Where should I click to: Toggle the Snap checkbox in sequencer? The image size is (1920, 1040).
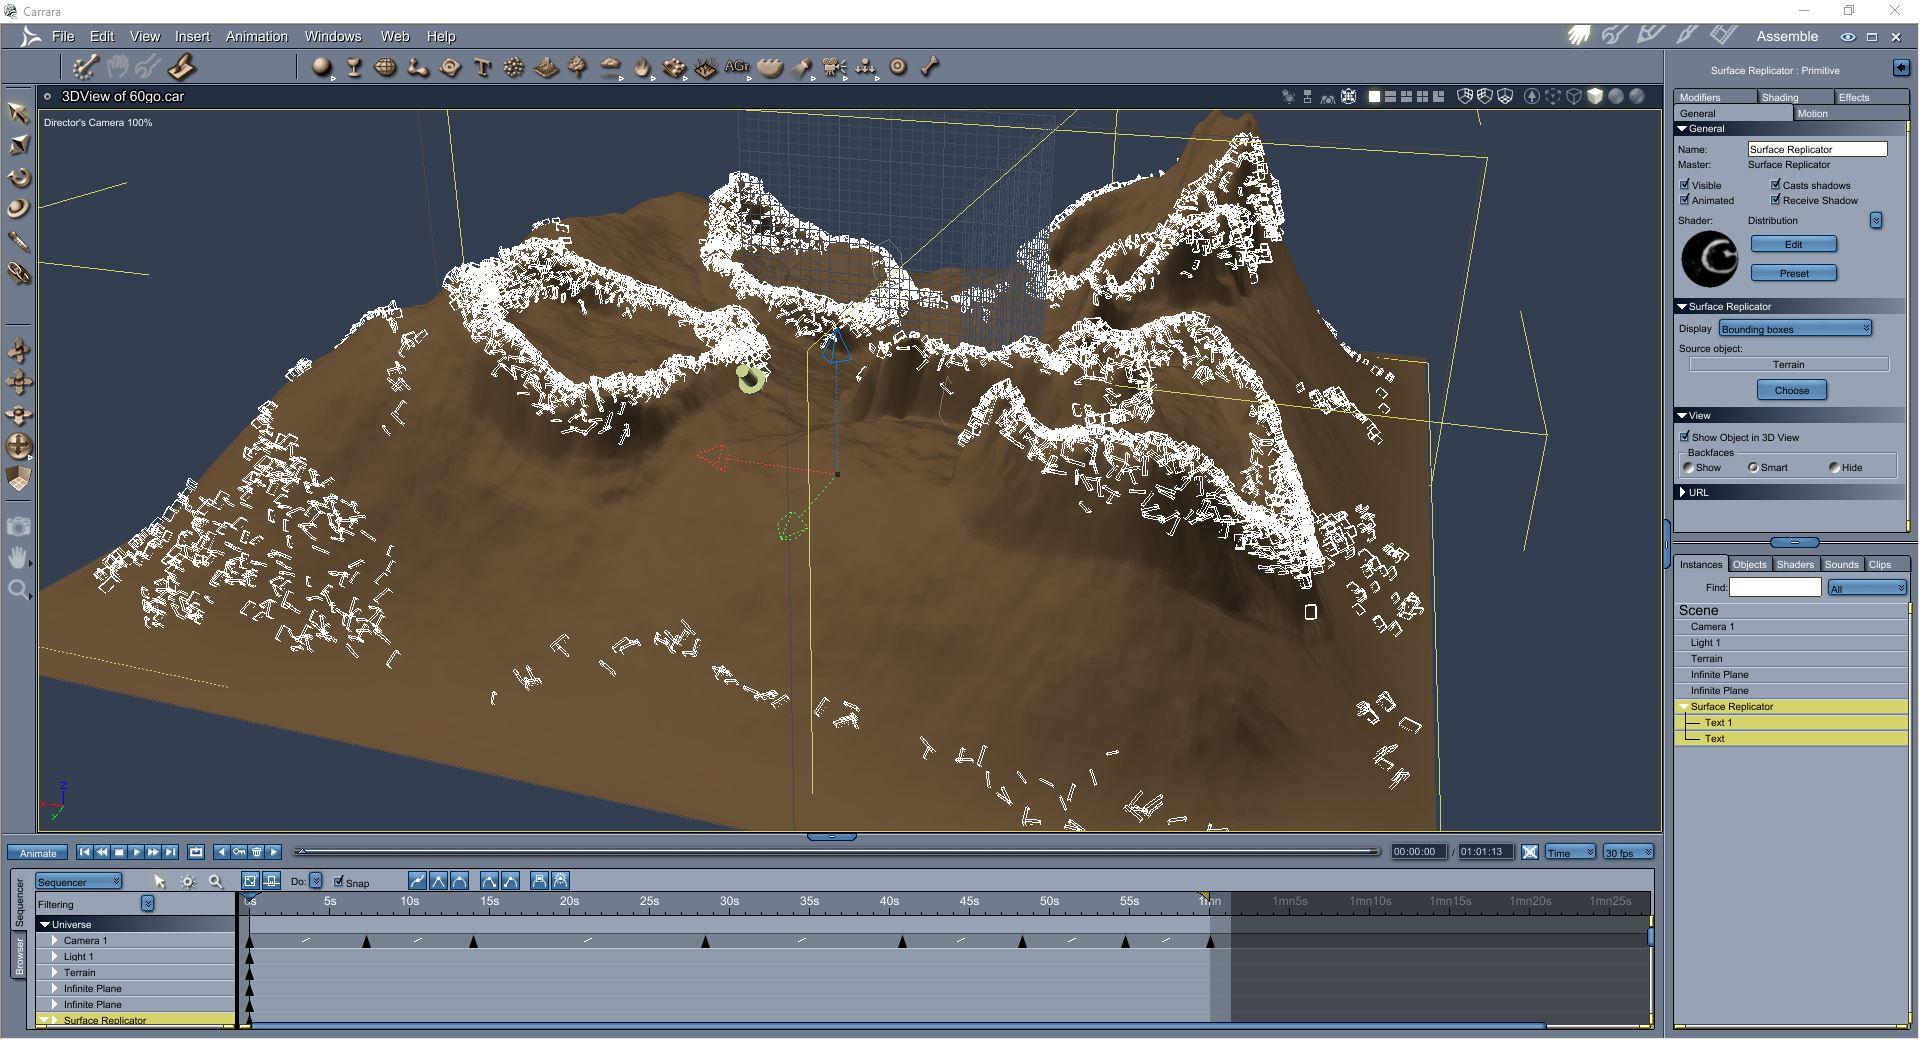point(339,881)
